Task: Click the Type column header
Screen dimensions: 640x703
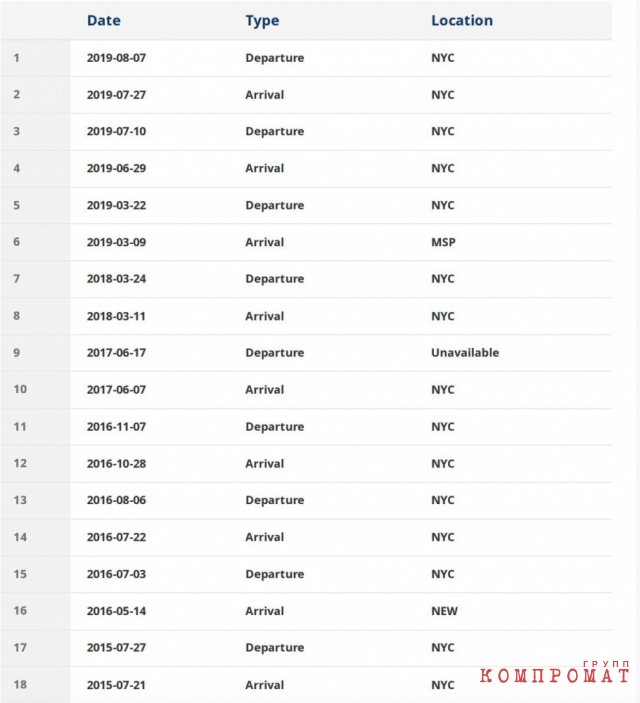Action: [262, 20]
